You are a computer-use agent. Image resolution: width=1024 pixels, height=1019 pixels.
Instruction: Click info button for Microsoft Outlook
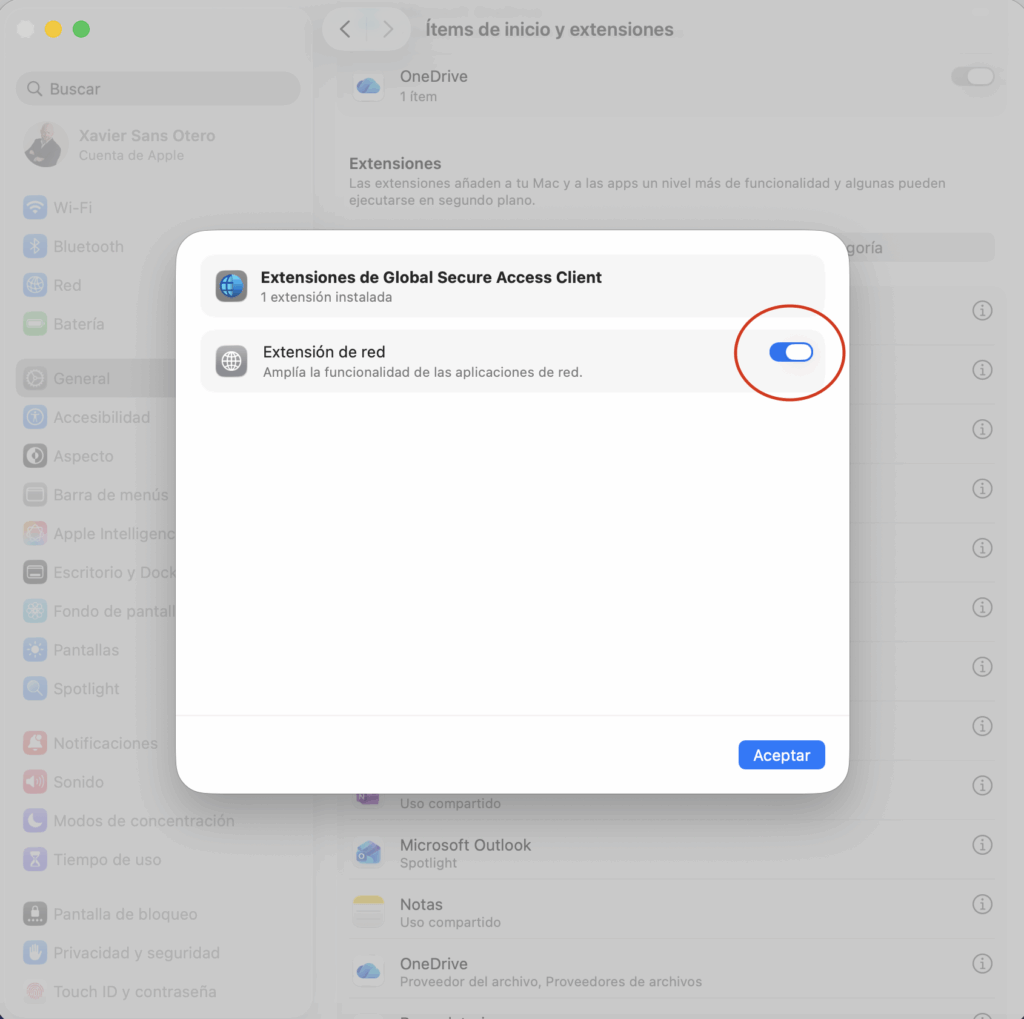tap(982, 845)
